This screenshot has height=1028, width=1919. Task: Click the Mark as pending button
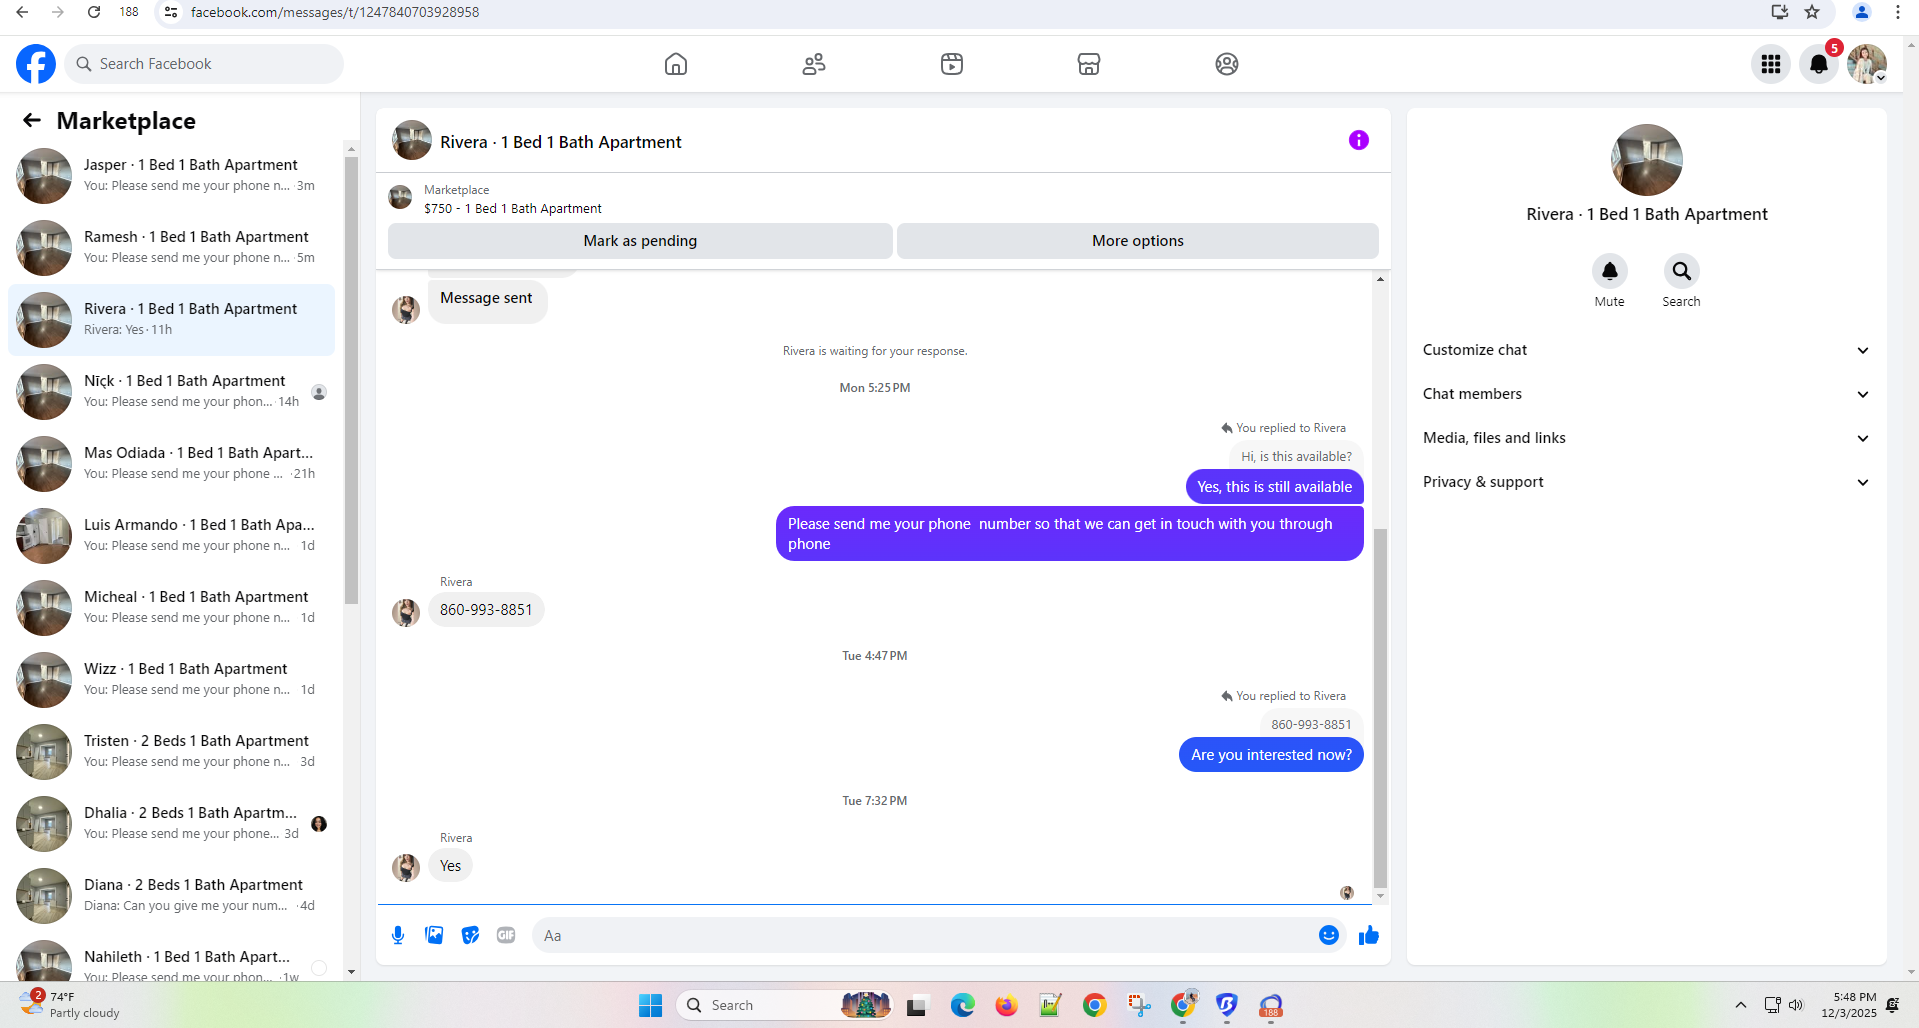click(640, 241)
